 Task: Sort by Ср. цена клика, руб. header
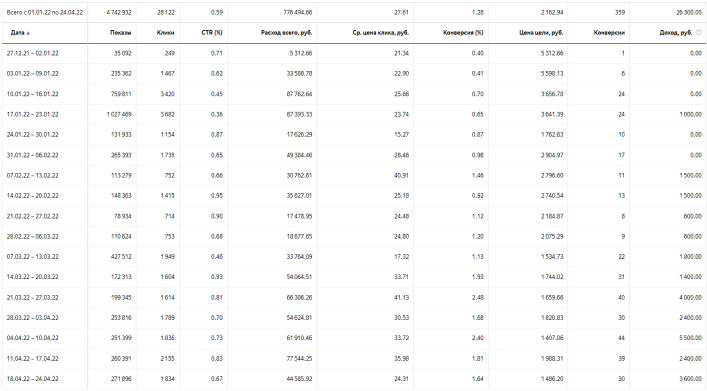point(381,33)
